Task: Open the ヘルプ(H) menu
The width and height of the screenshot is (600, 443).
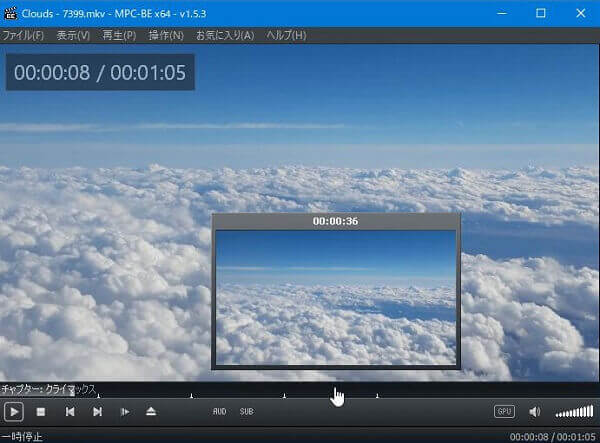Action: 286,36
